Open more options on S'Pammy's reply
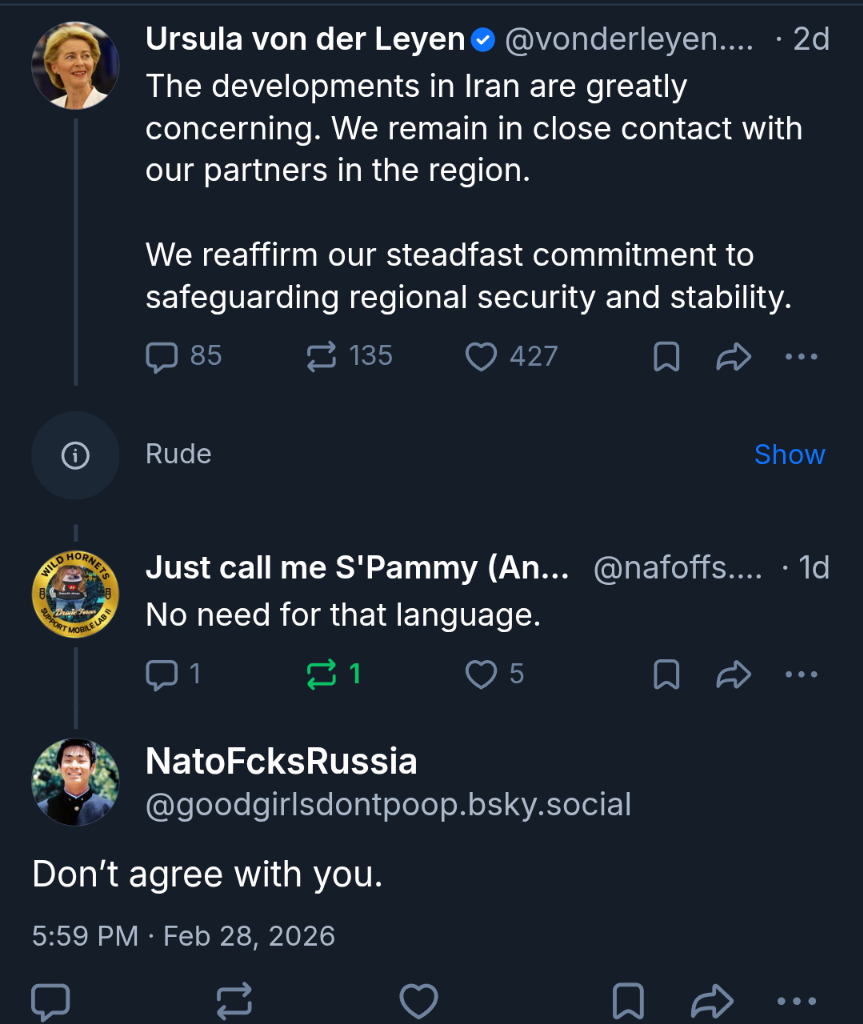863x1024 pixels. (801, 675)
